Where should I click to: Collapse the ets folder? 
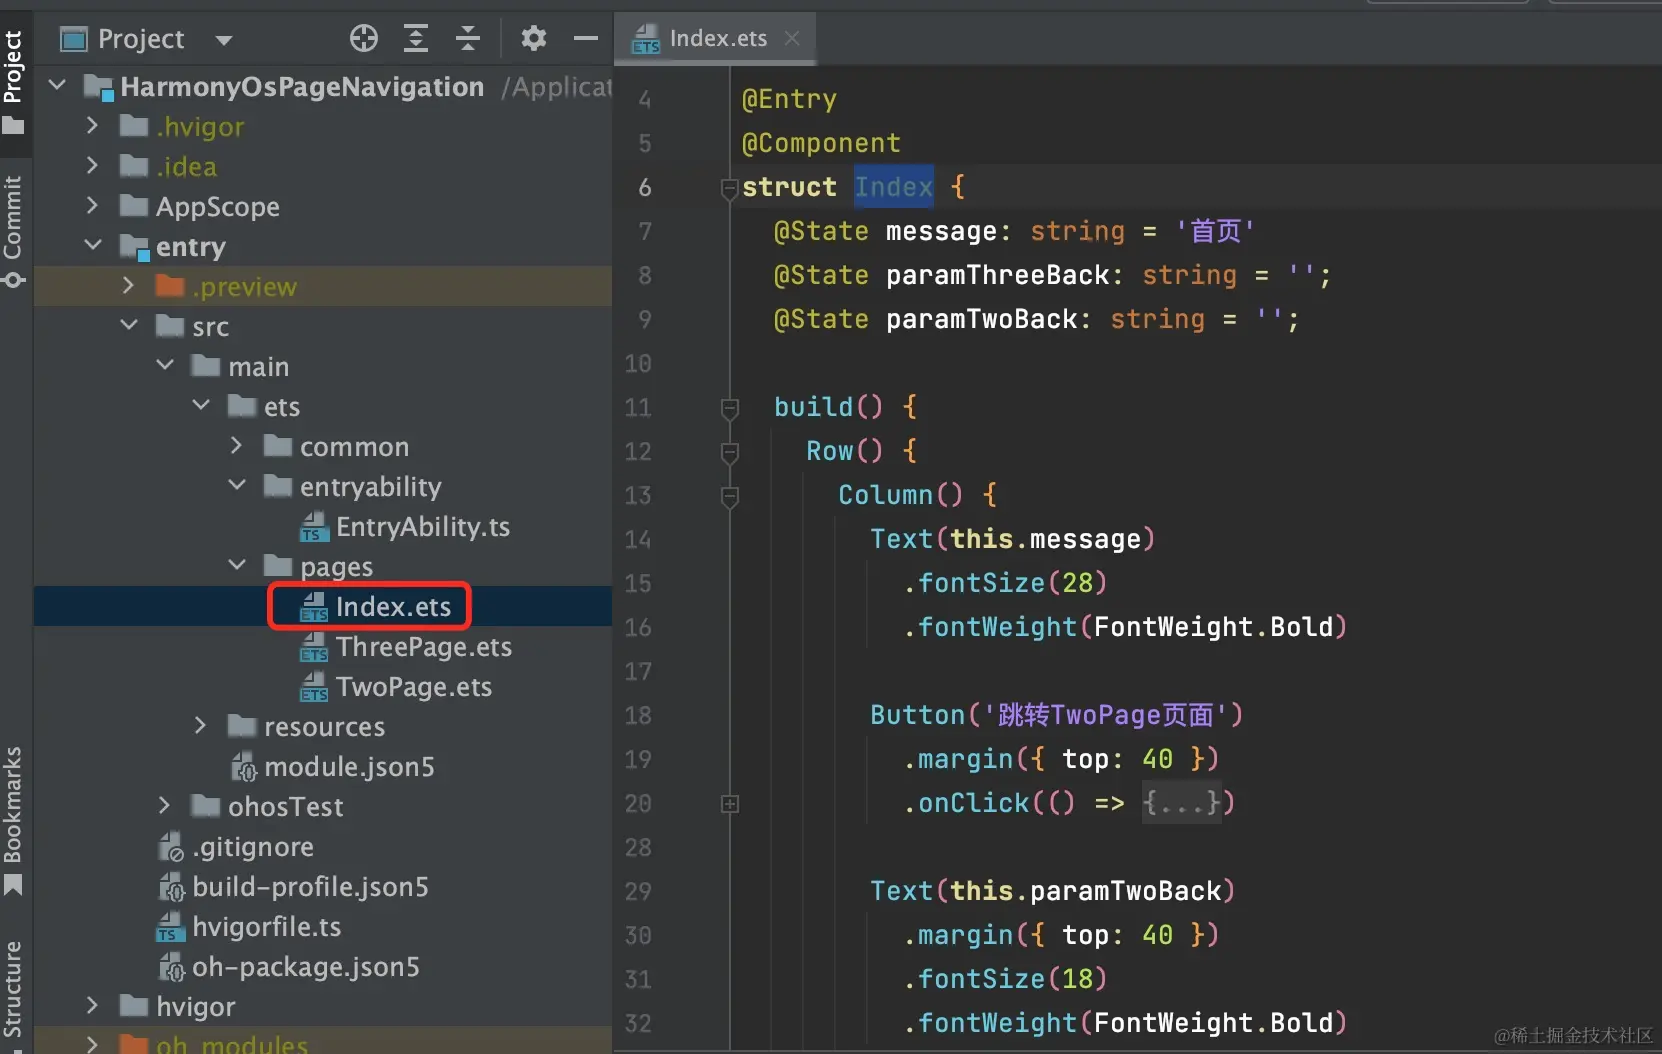(x=201, y=406)
